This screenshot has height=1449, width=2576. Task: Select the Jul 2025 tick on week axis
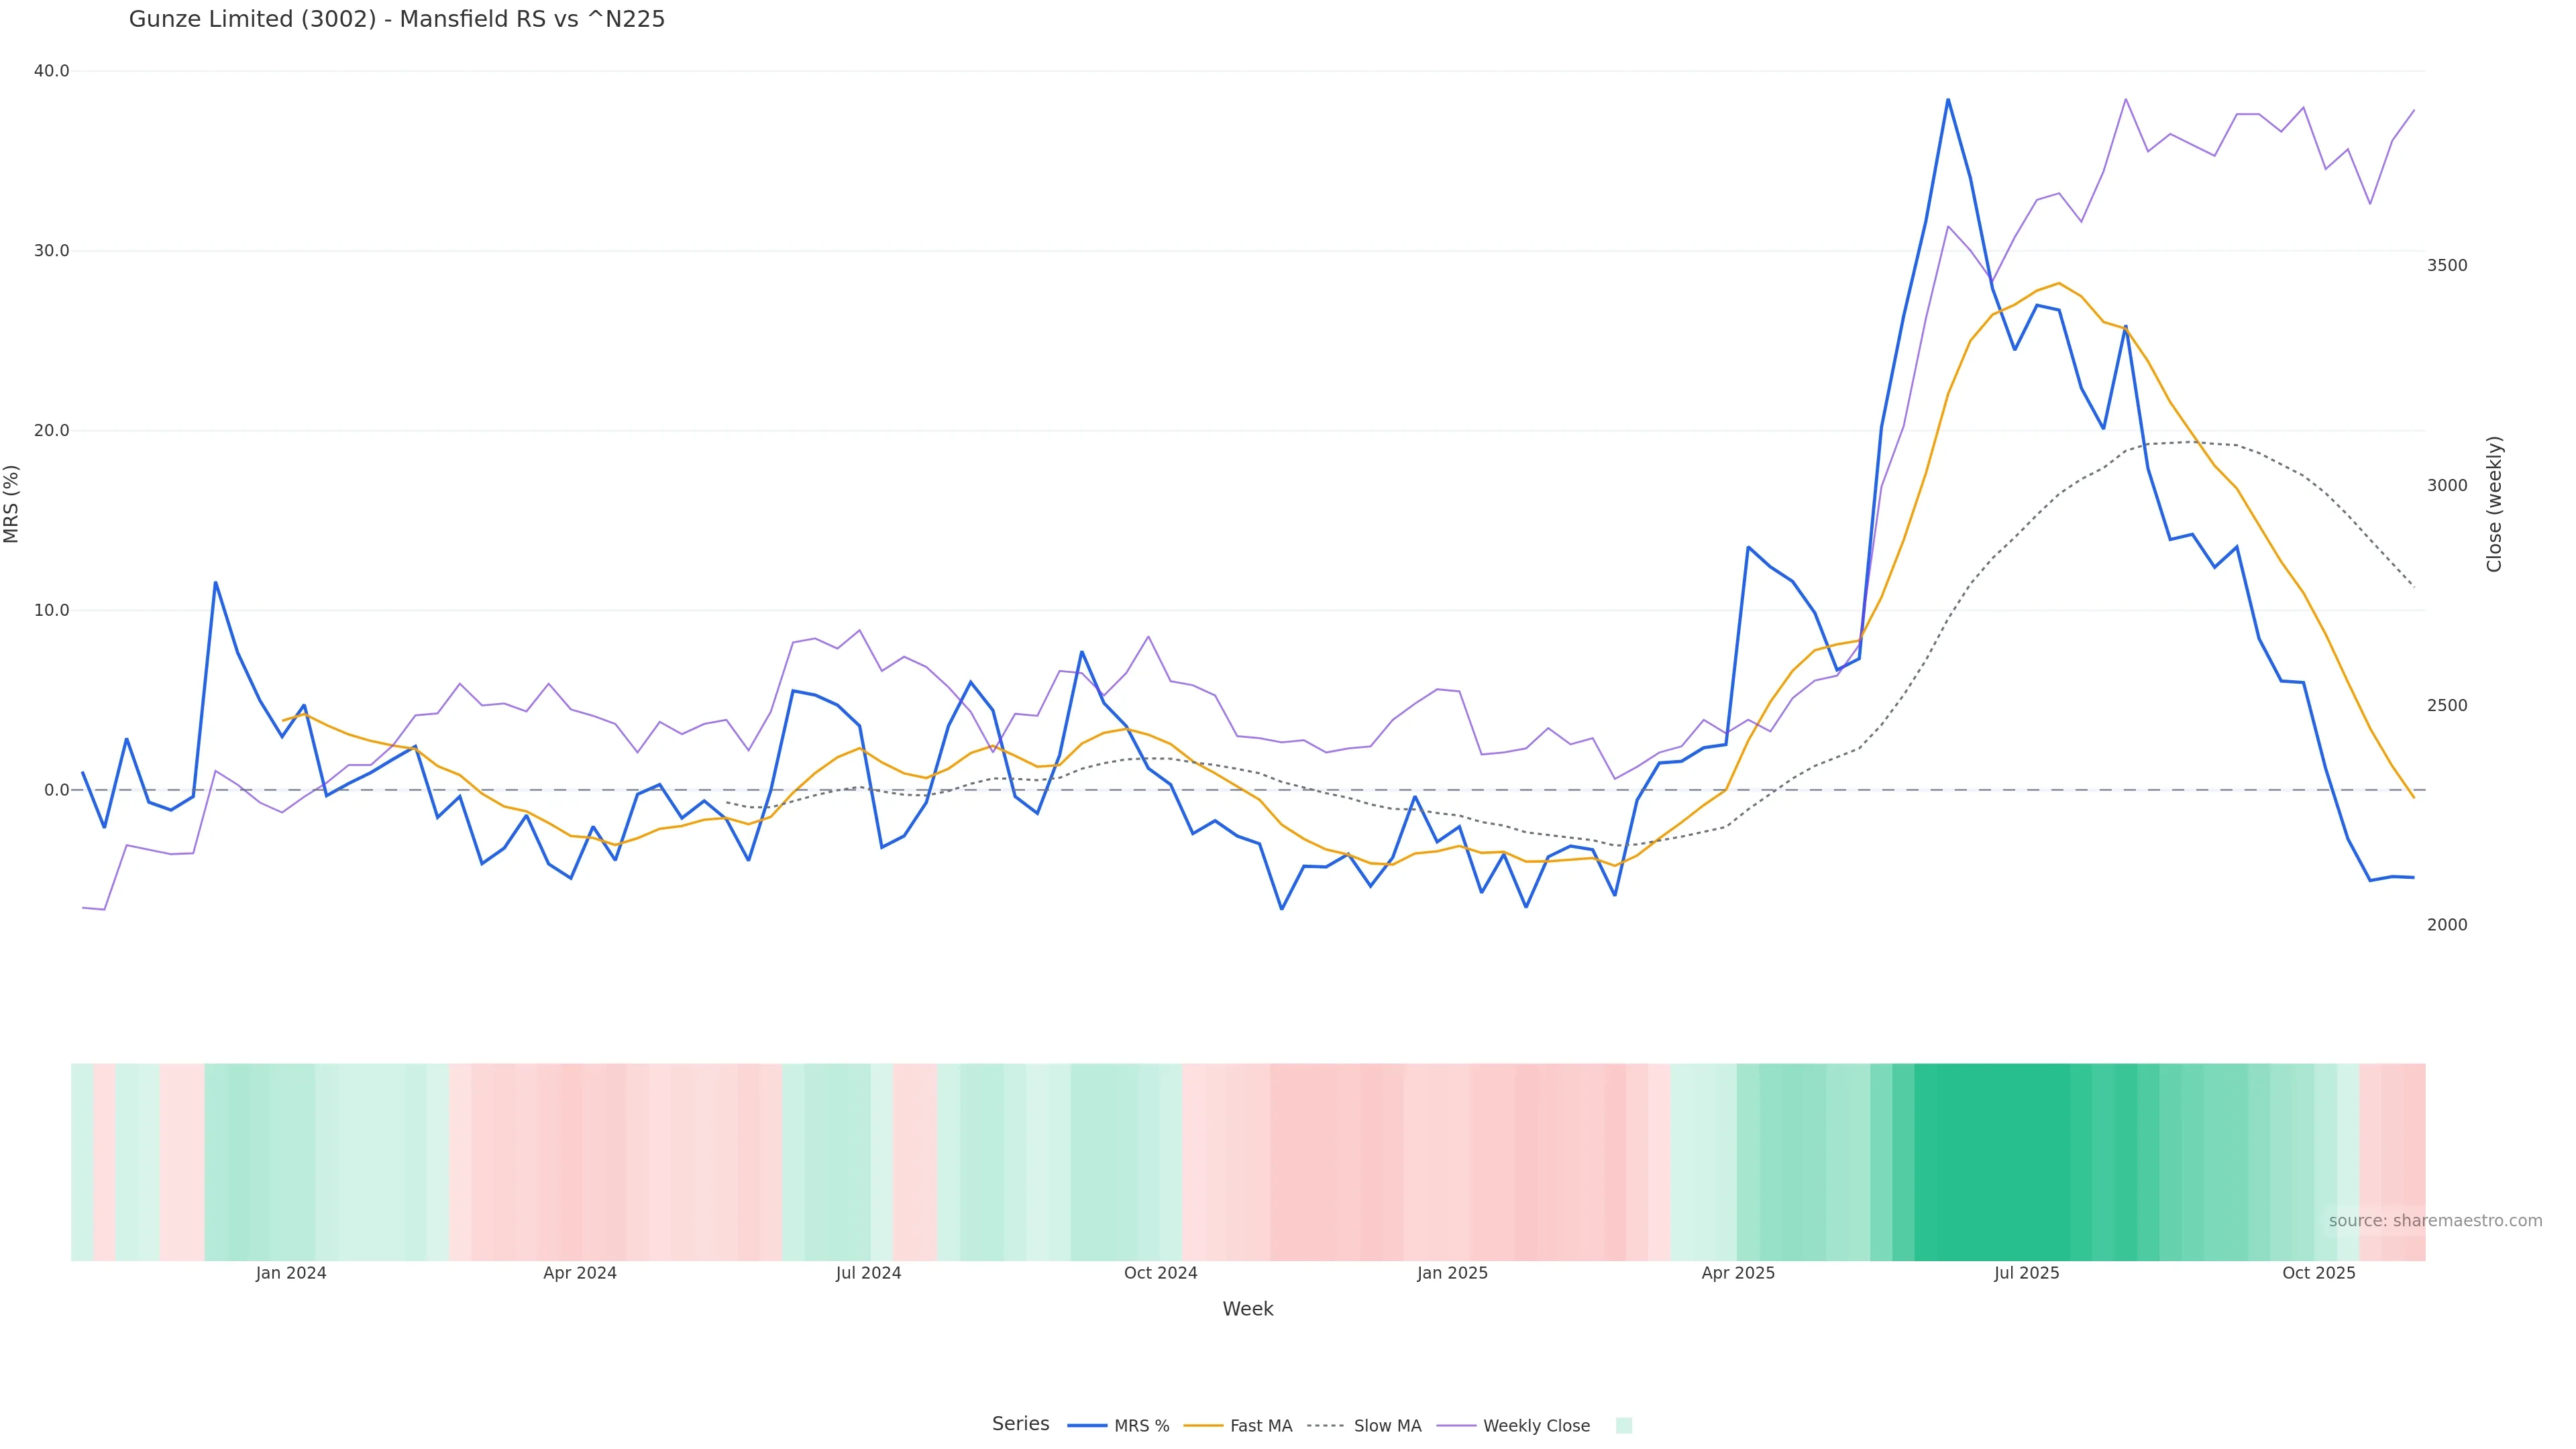tap(2026, 1273)
